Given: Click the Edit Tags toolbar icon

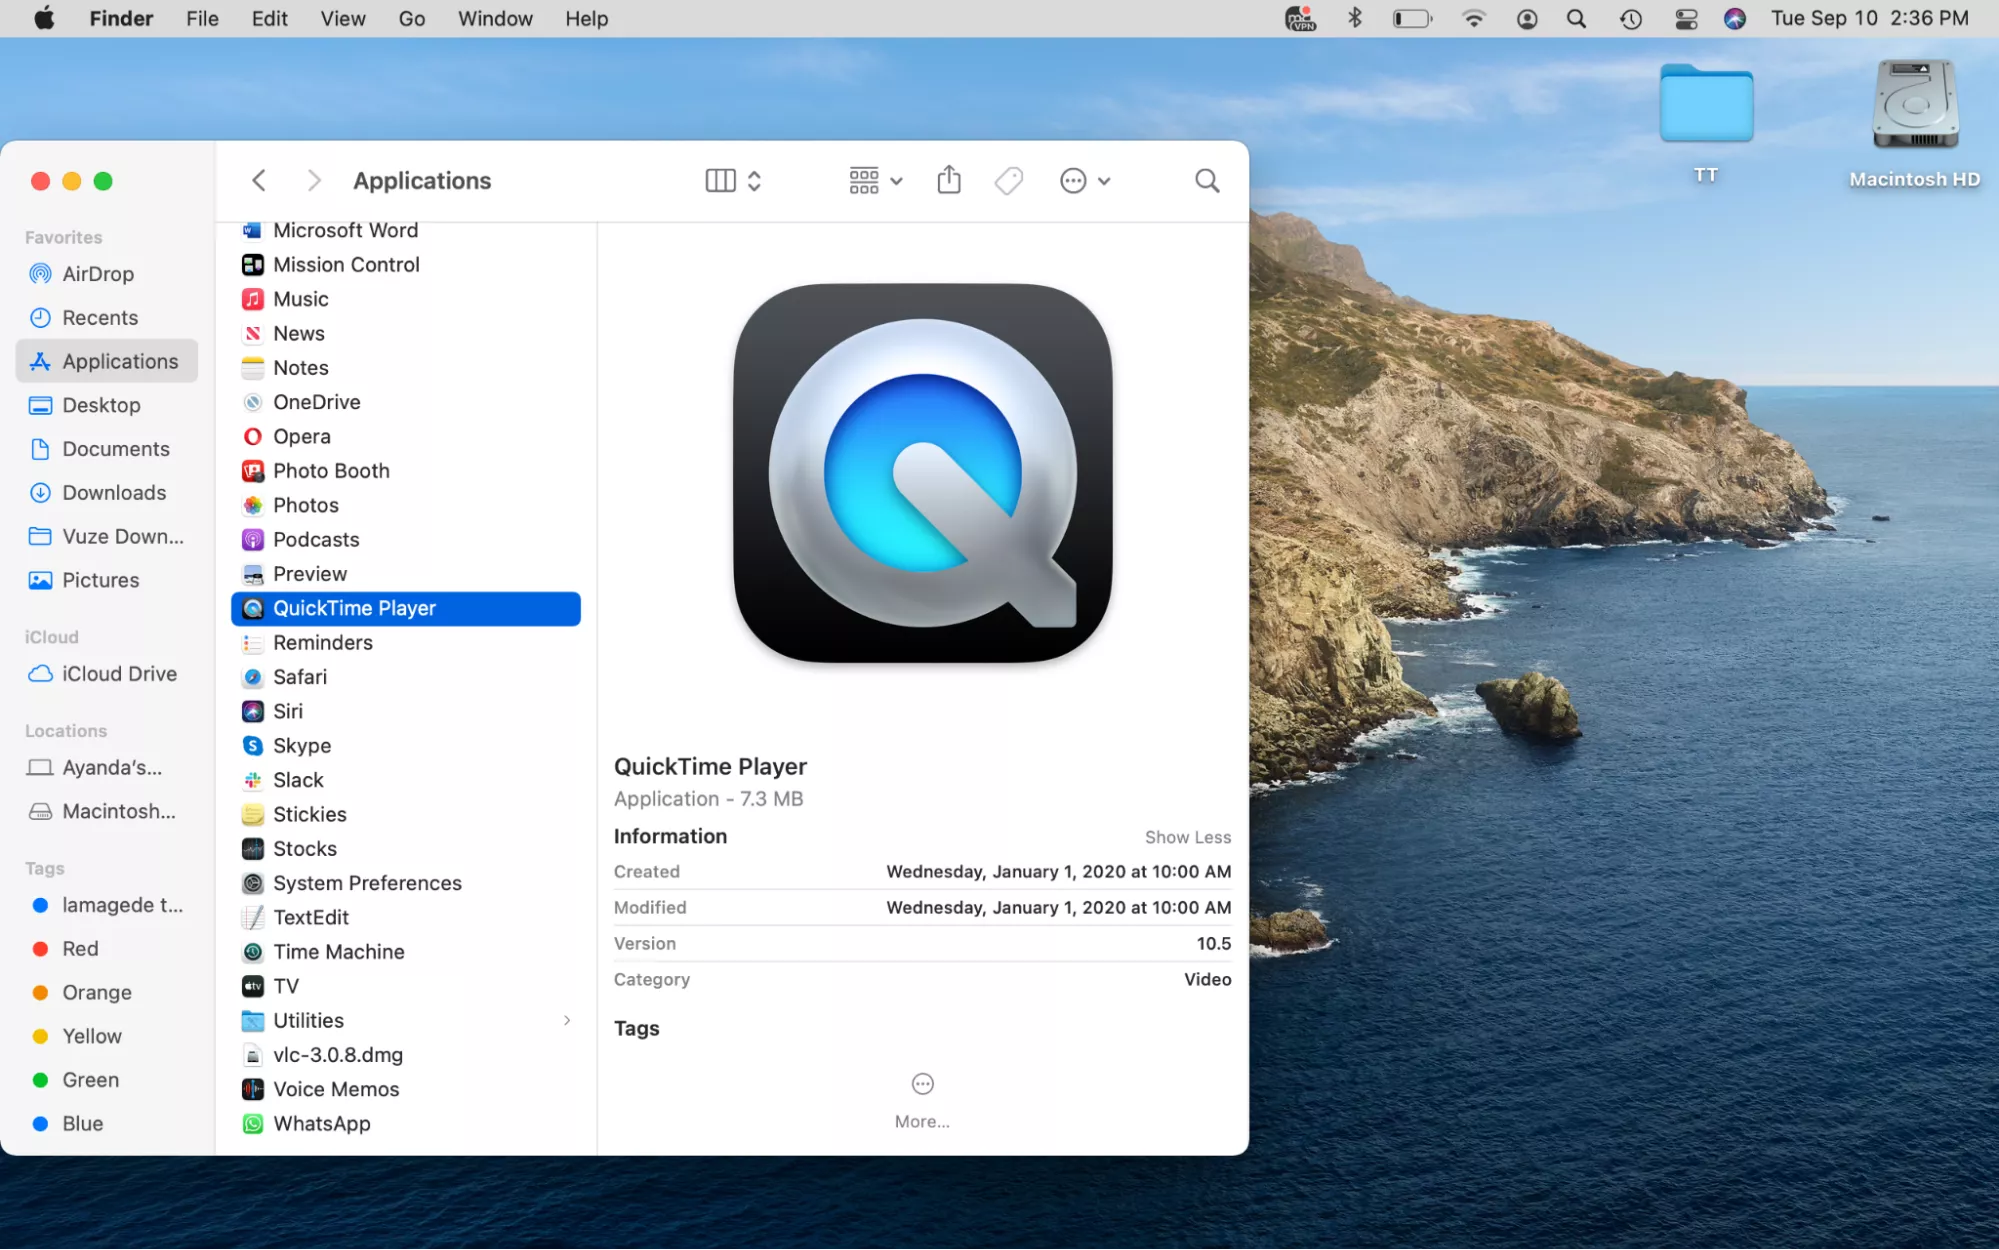Looking at the screenshot, I should (1008, 181).
